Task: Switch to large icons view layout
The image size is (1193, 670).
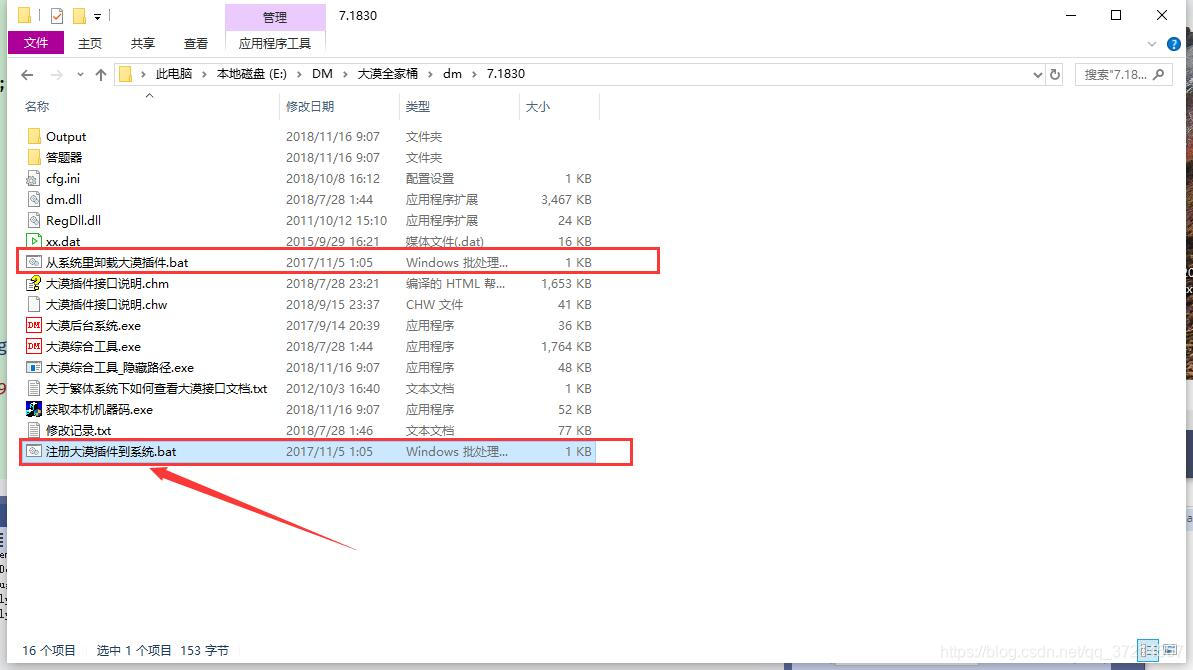Action: tap(1170, 650)
